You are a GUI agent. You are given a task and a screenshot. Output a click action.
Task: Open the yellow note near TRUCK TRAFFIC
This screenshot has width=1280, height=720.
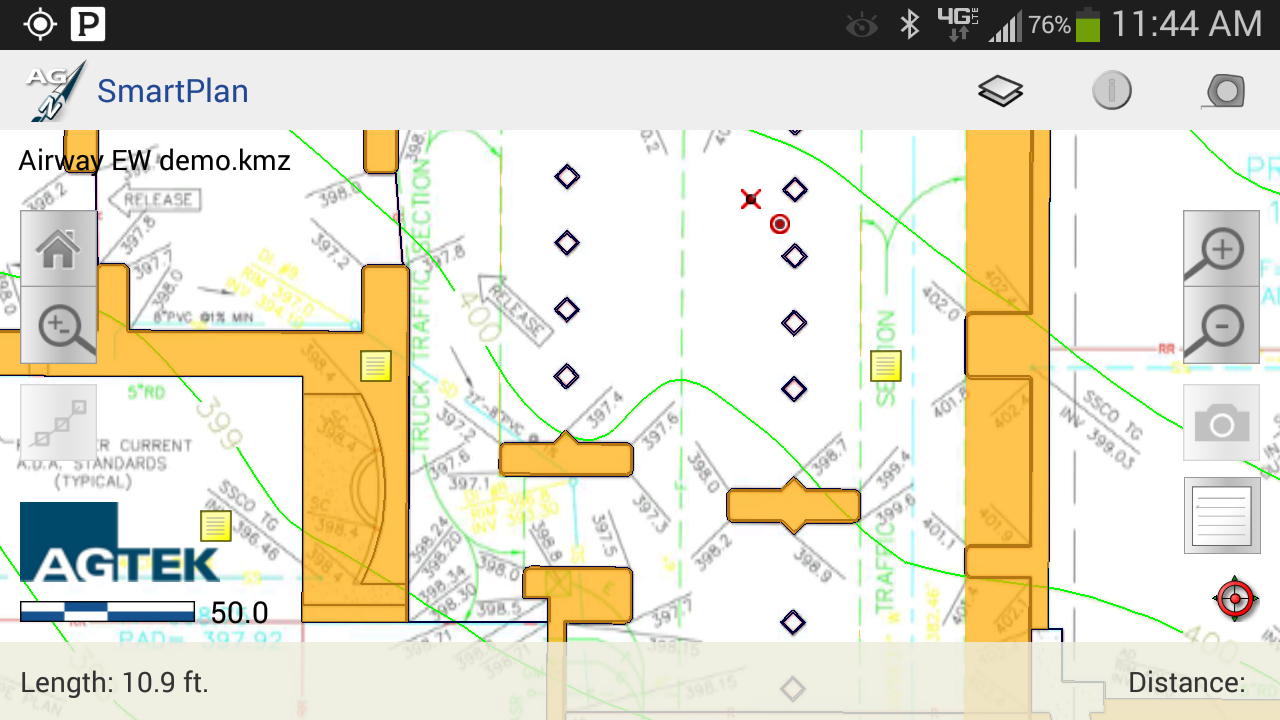[x=376, y=367]
